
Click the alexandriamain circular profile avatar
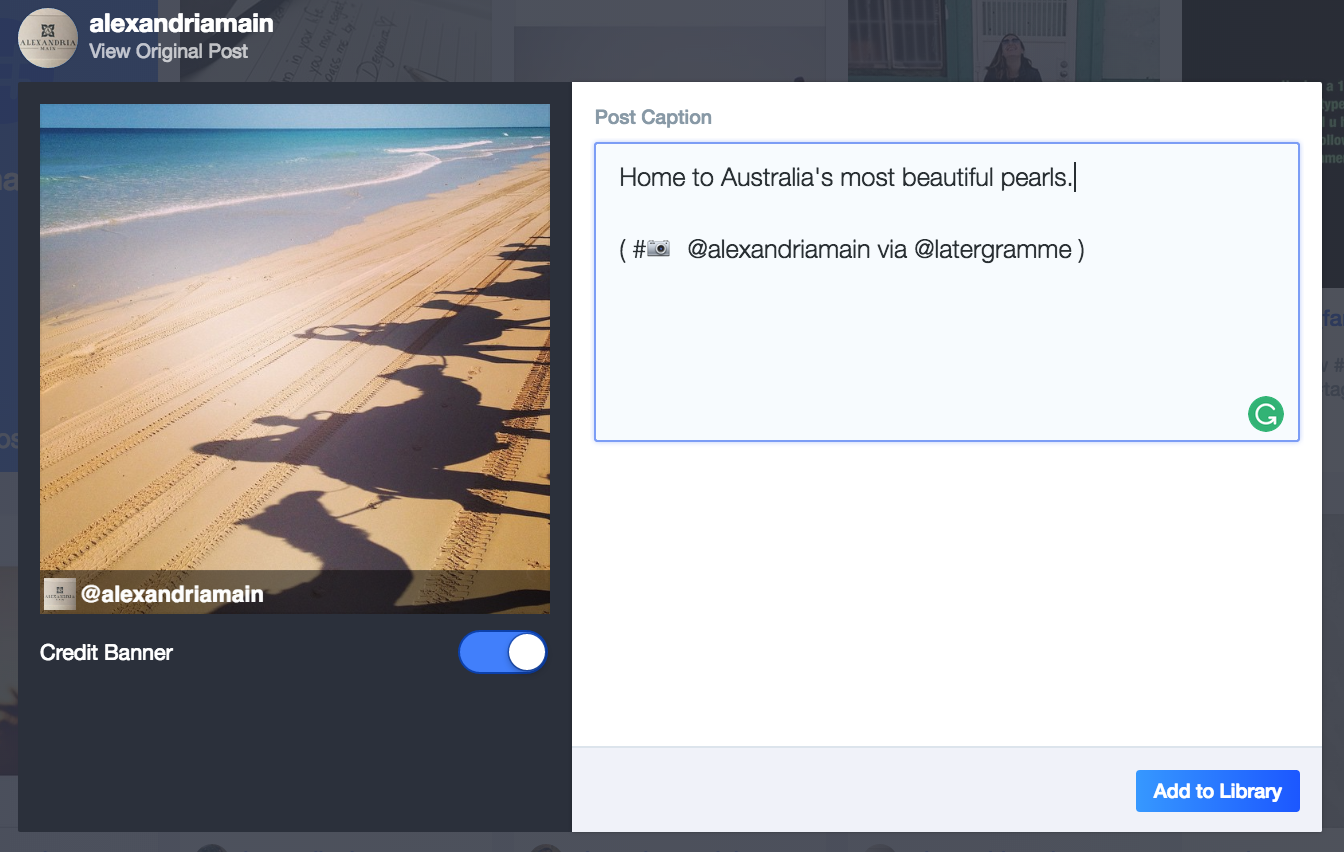(x=47, y=38)
